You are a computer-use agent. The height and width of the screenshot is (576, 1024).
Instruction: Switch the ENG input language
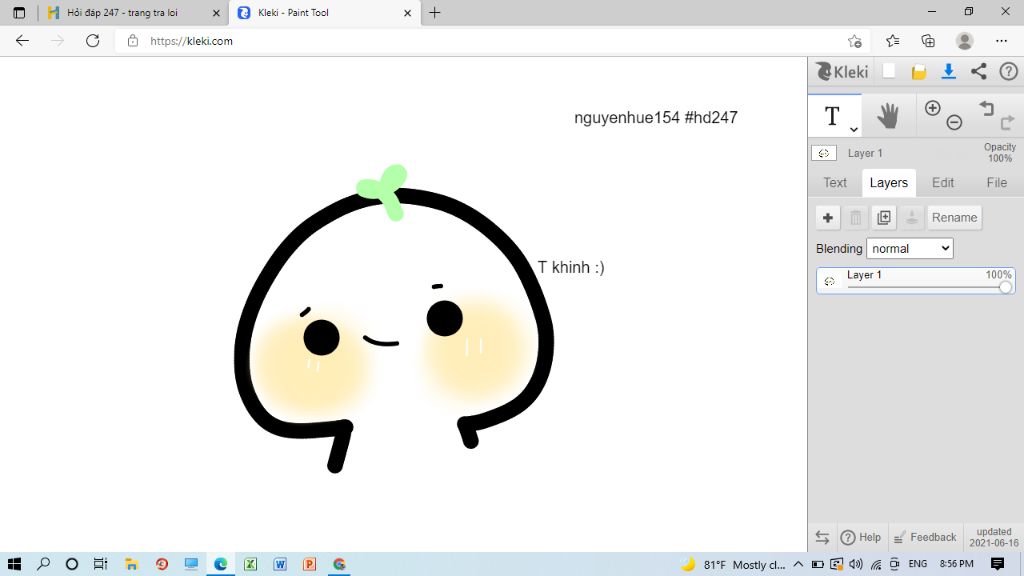tap(918, 564)
